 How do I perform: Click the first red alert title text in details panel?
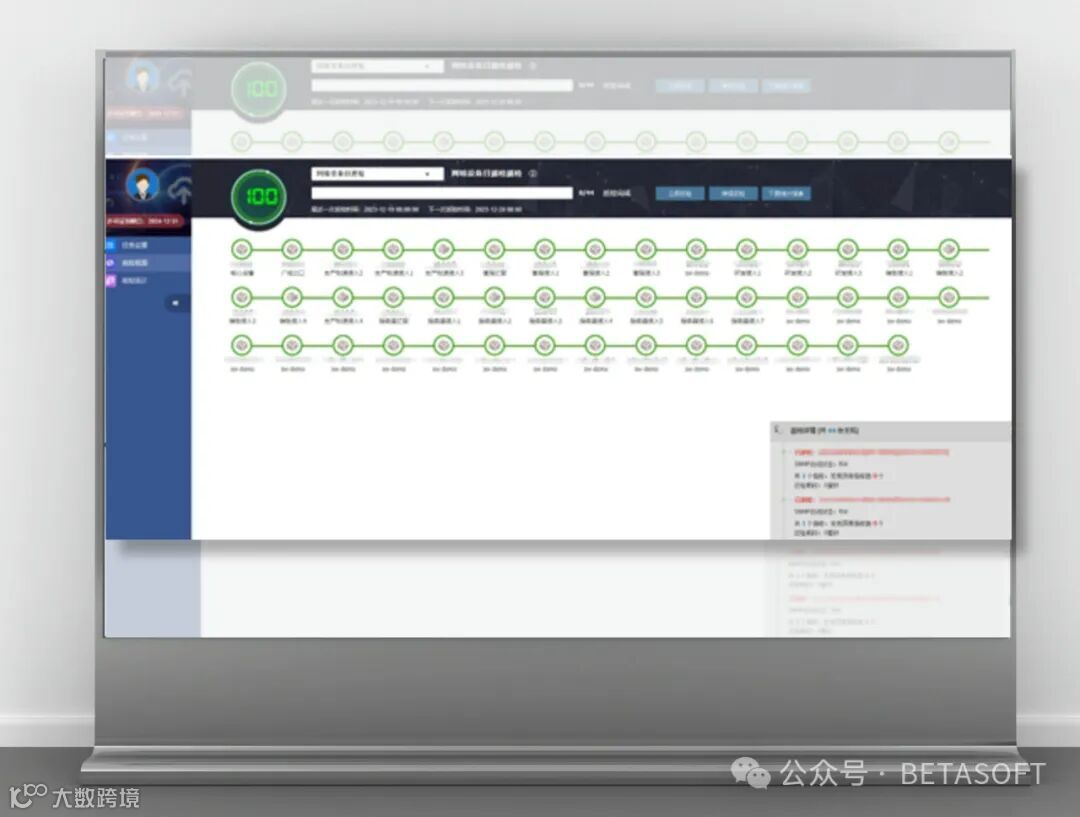[x=872, y=453]
